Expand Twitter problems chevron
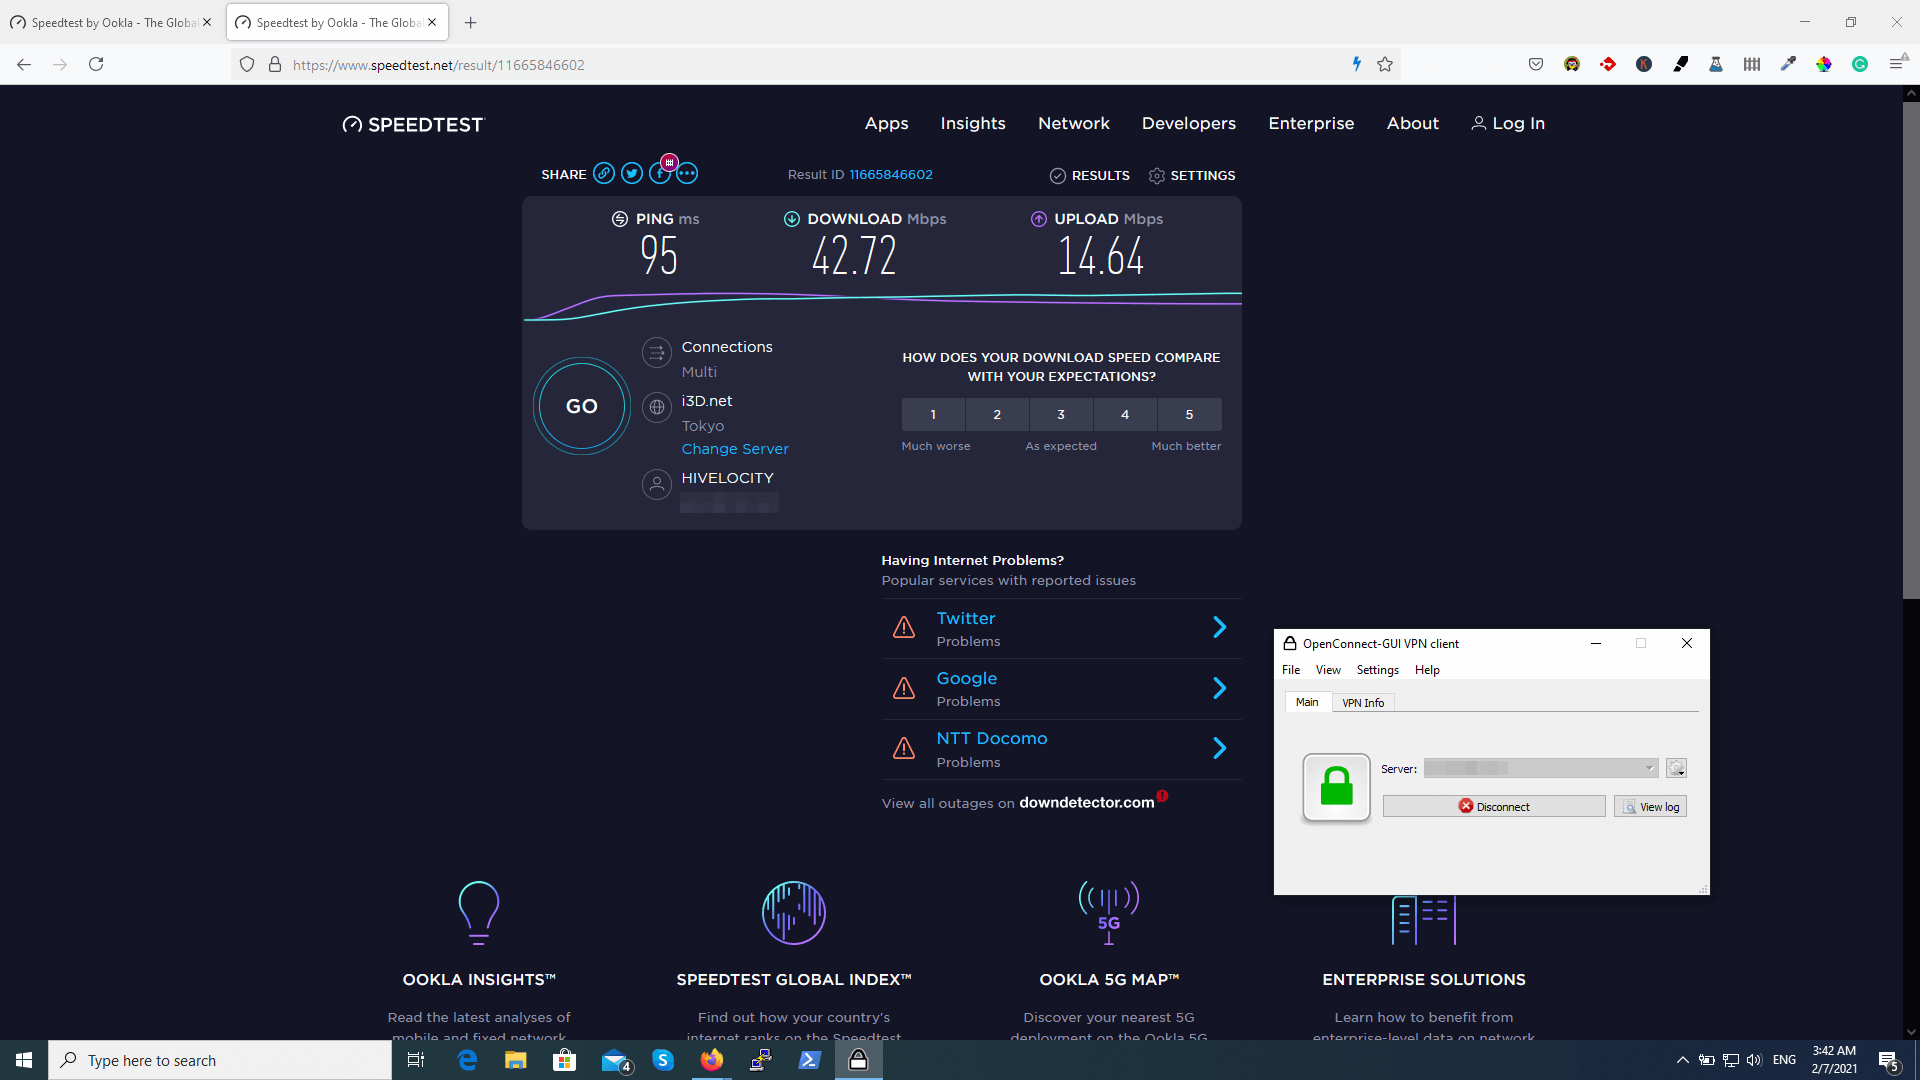The image size is (1920, 1080). click(1219, 627)
